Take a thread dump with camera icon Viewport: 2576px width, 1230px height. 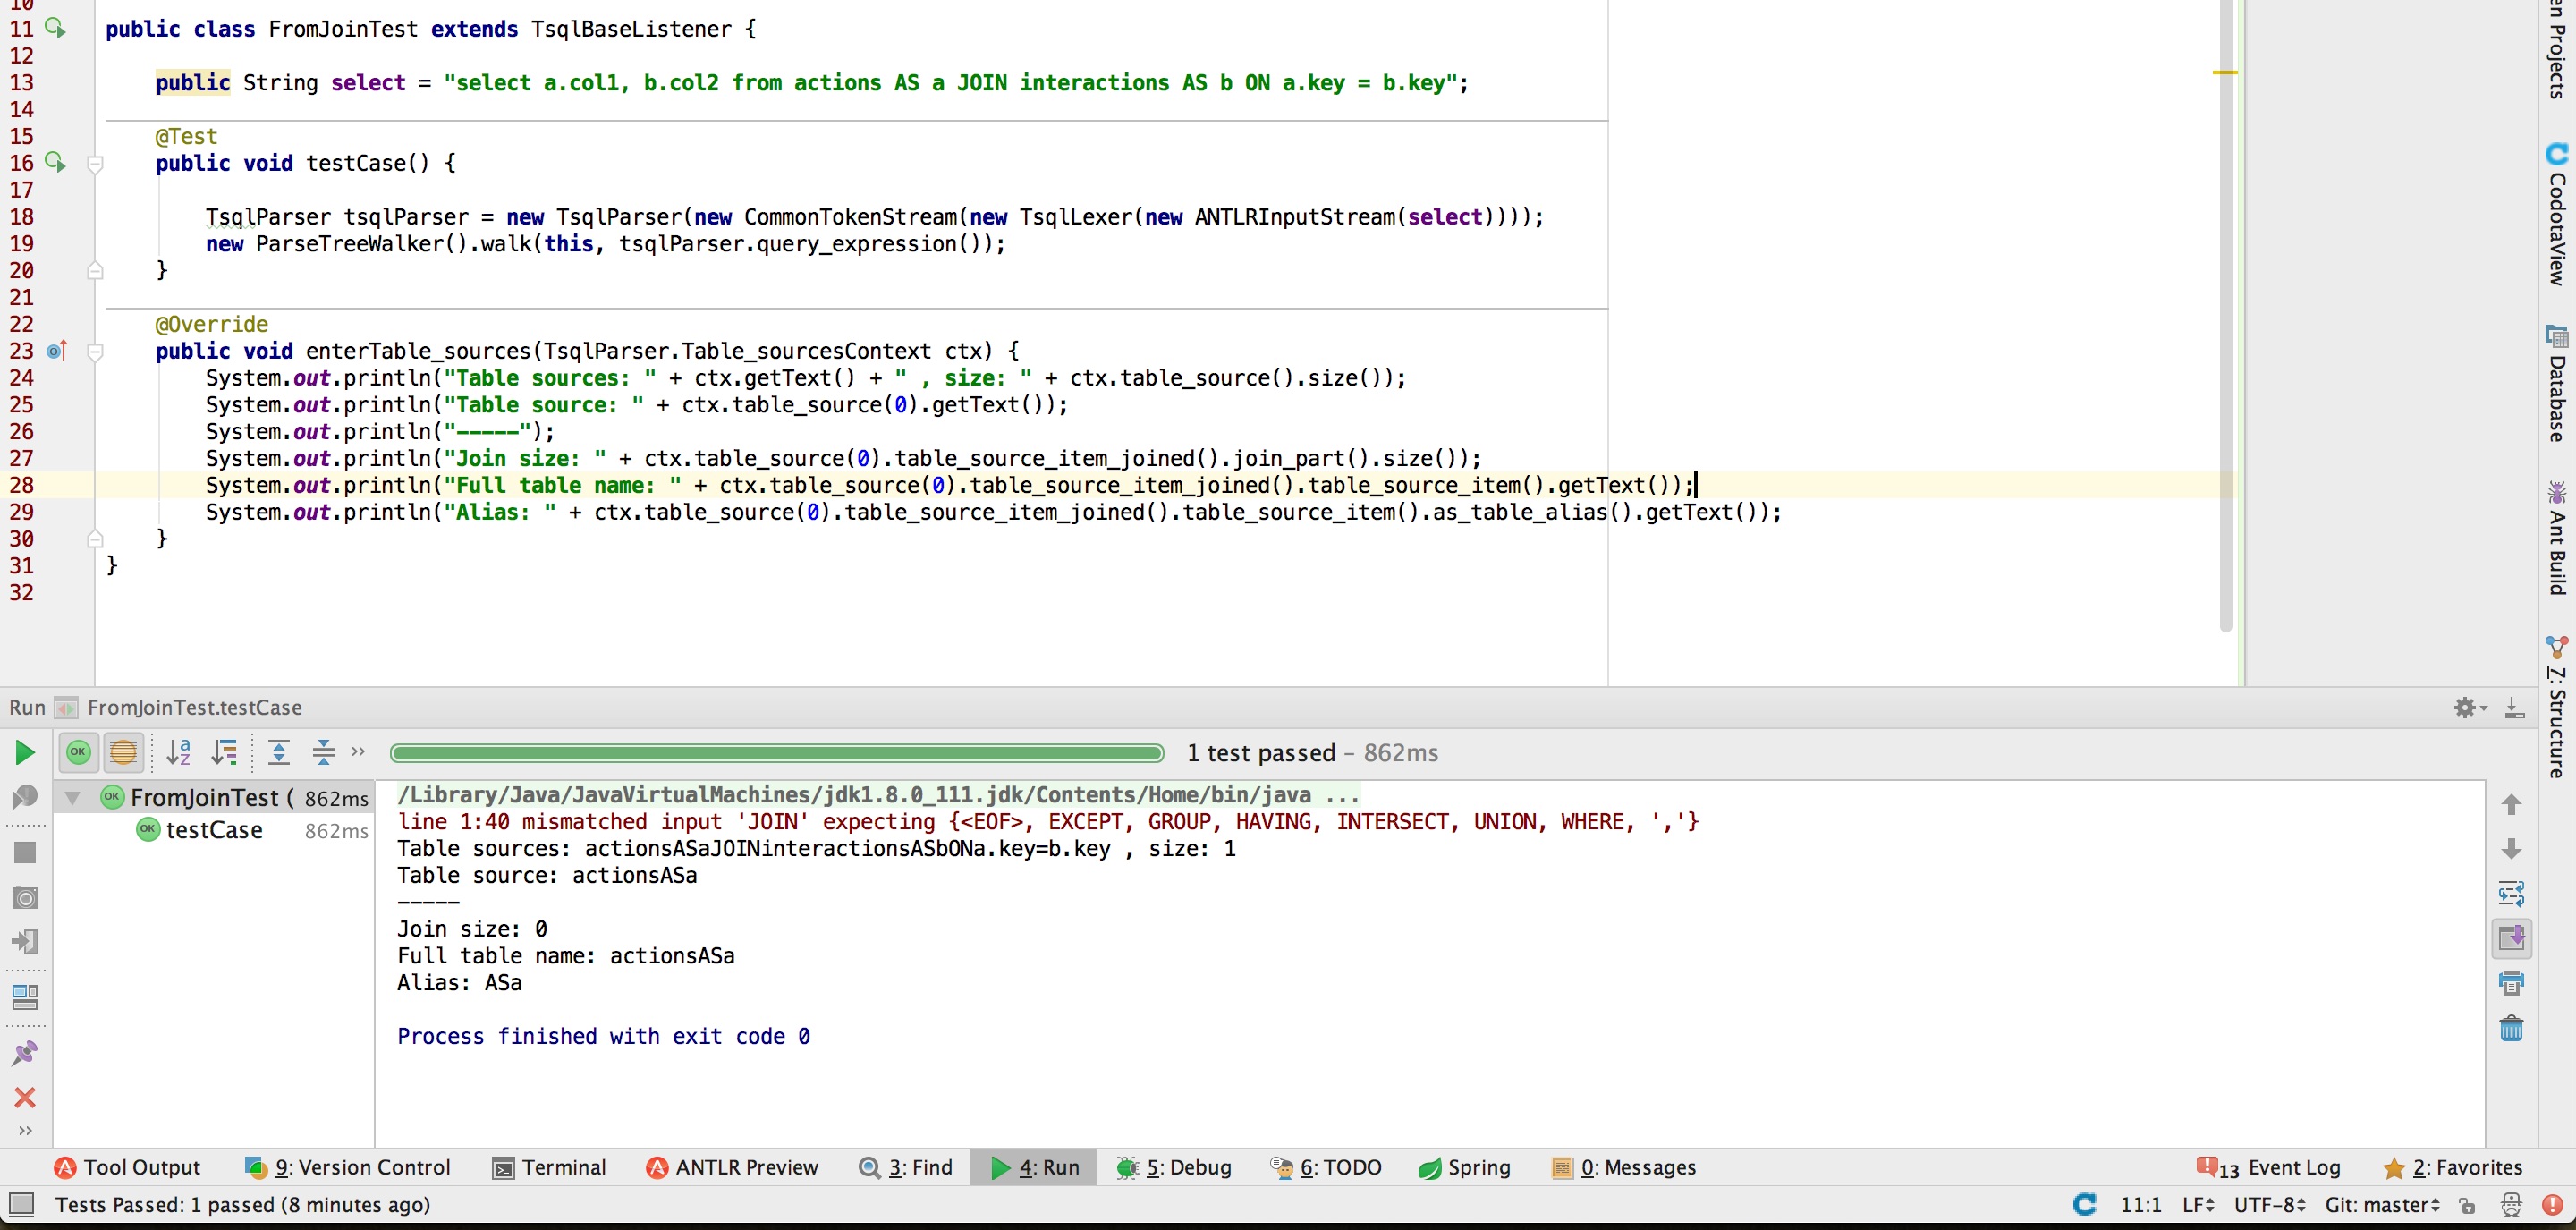pos(24,897)
